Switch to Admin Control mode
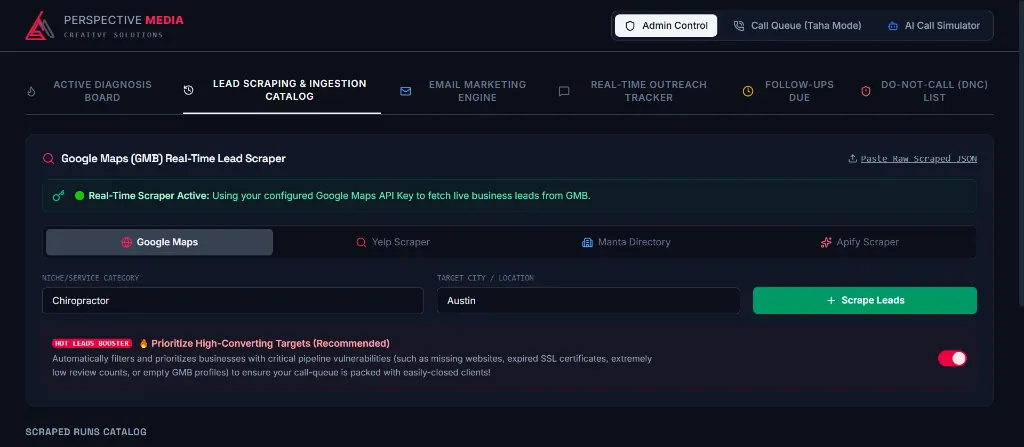Viewport: 1024px width, 447px height. click(x=666, y=26)
